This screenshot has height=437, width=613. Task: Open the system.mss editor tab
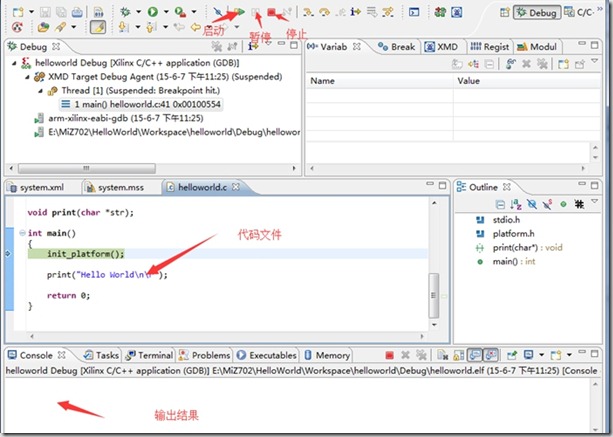(x=115, y=188)
